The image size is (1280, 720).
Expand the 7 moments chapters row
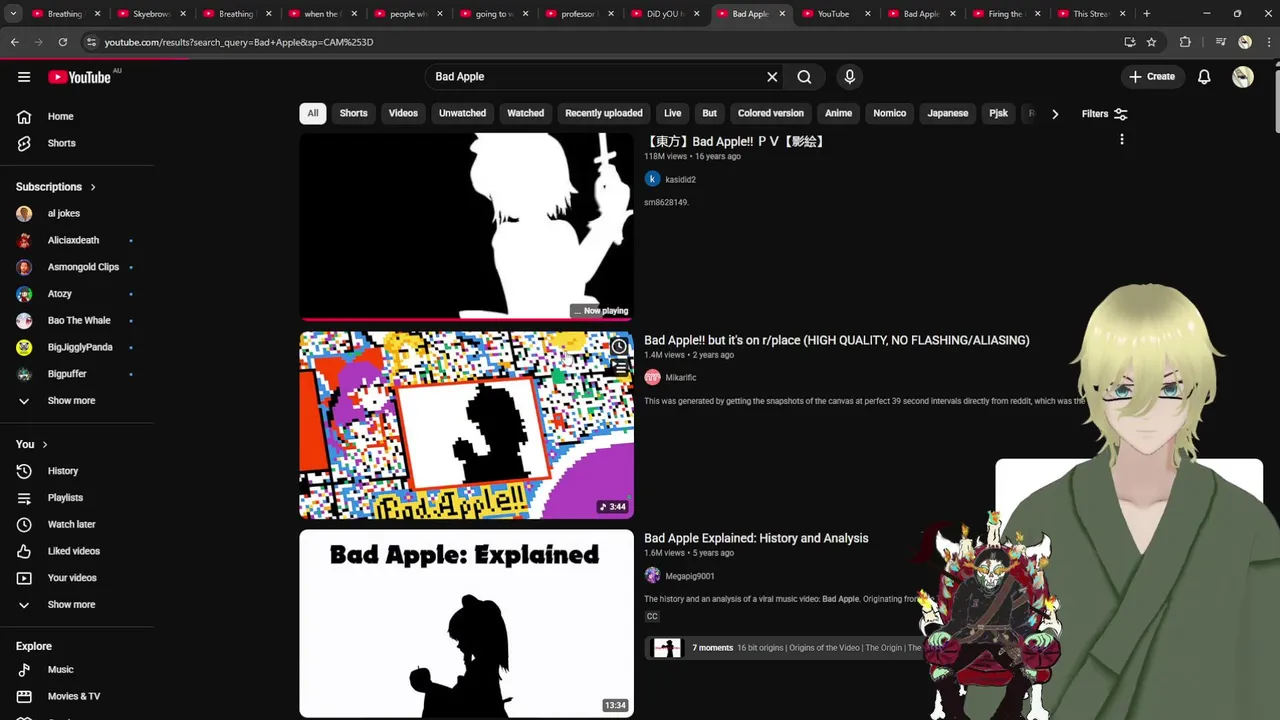(x=784, y=648)
